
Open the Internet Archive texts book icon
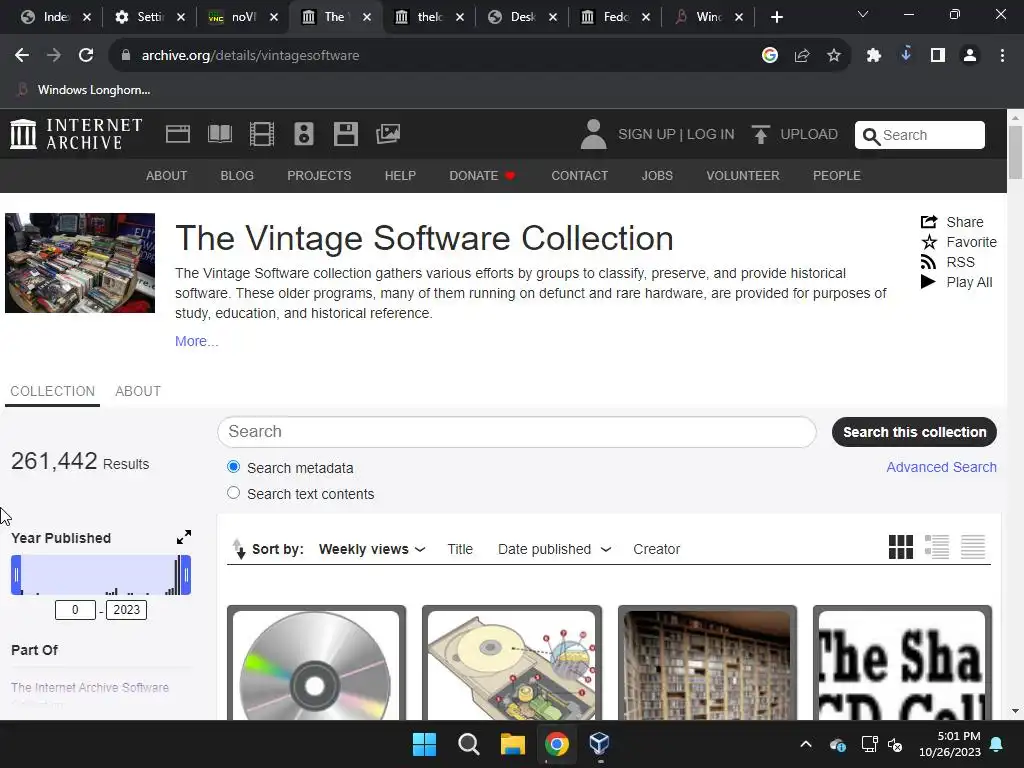pyautogui.click(x=219, y=134)
